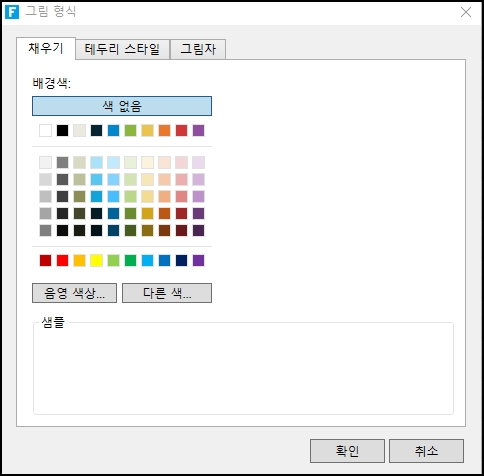Screen dimensions: 484x476
Task: Select the purple swatch in top row
Action: (198, 131)
